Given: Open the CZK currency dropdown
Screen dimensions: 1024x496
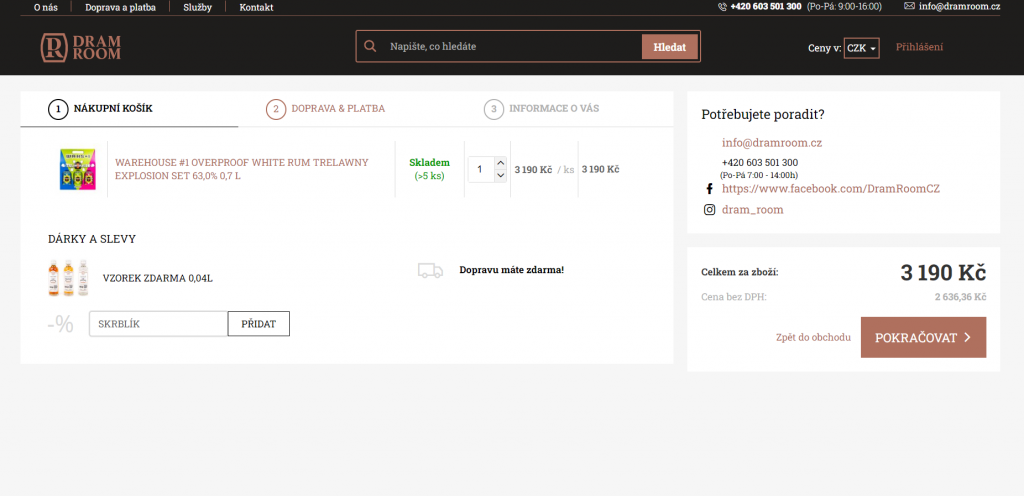Looking at the screenshot, I should click(x=861, y=48).
